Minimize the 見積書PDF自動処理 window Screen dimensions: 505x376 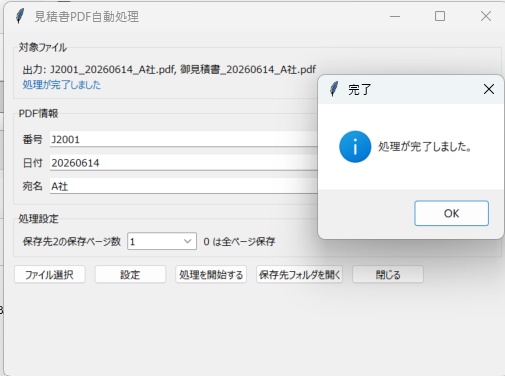[395, 16]
